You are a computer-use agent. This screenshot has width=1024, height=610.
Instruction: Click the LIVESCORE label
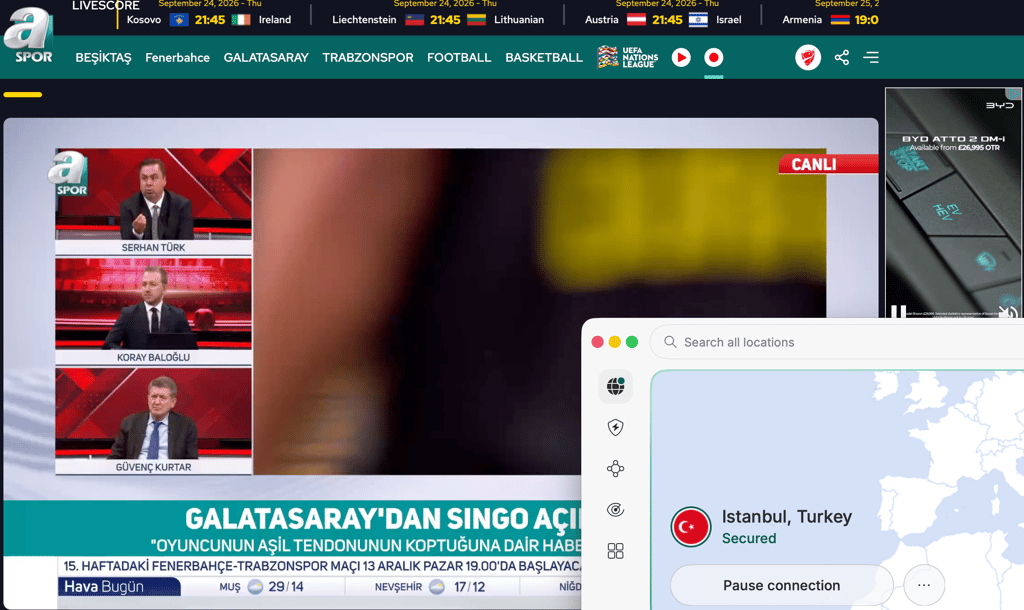pos(106,5)
